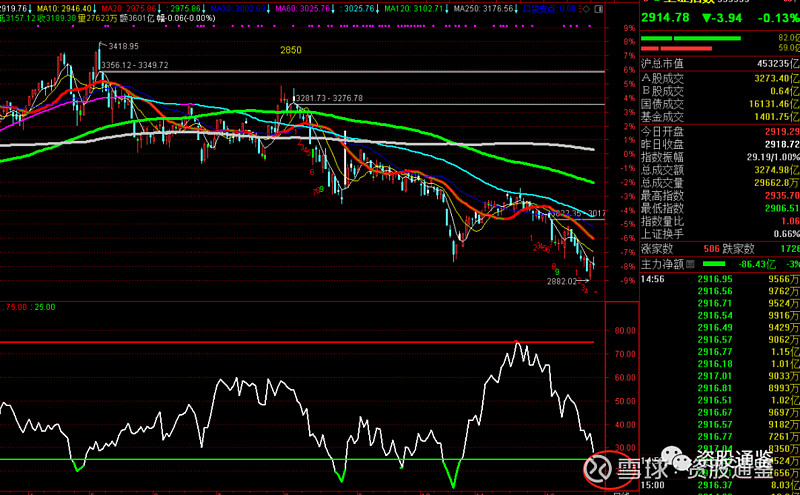Screen dimensions: 800x495
Task: Click the 14:56 tick trade row
Action: click(x=656, y=280)
